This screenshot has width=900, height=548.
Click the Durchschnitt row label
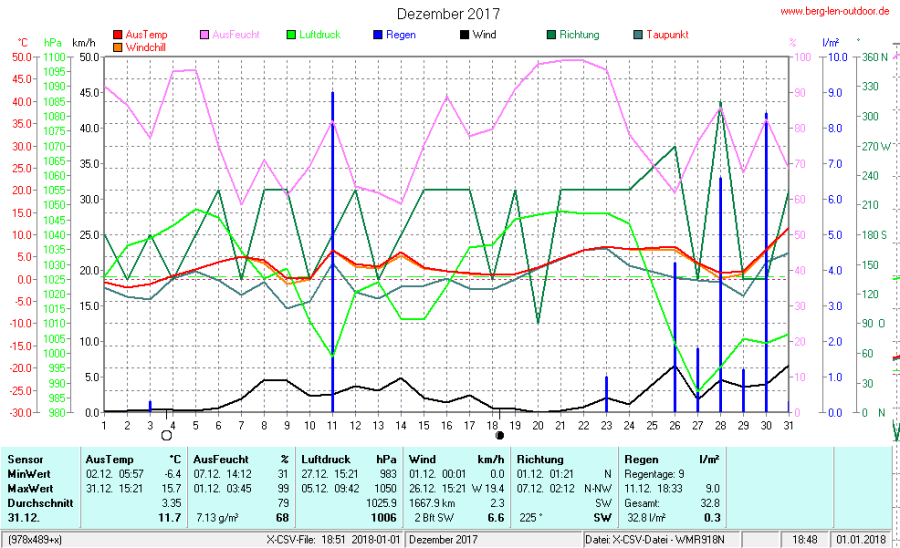40,502
